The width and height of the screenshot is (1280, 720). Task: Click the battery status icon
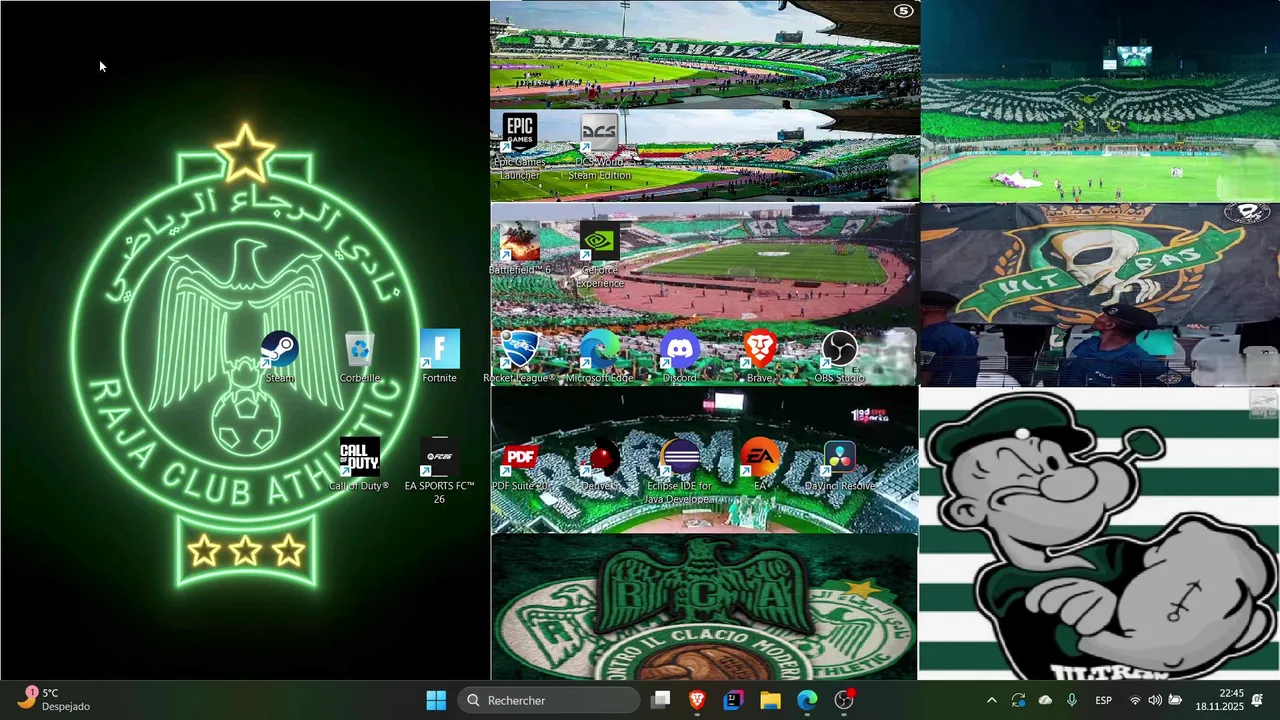1175,700
